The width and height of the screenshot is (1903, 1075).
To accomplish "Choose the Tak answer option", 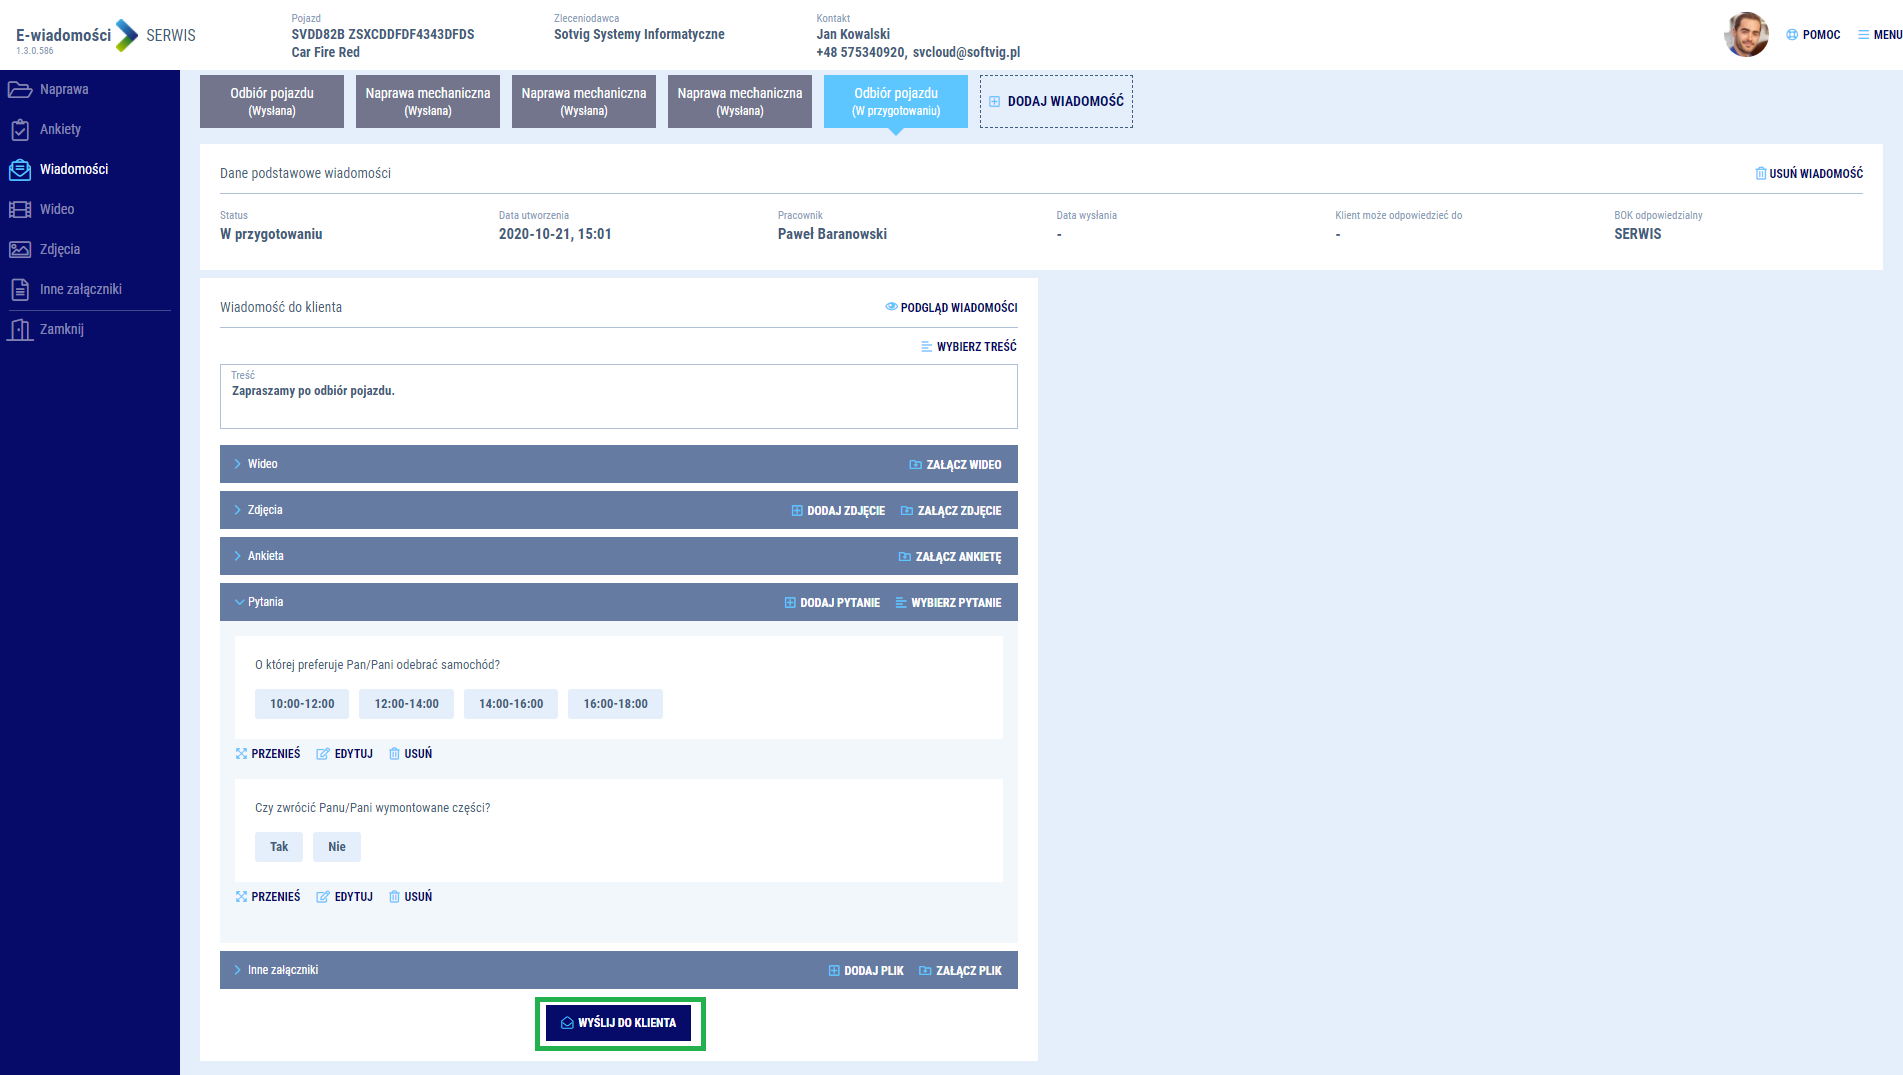I will (279, 847).
